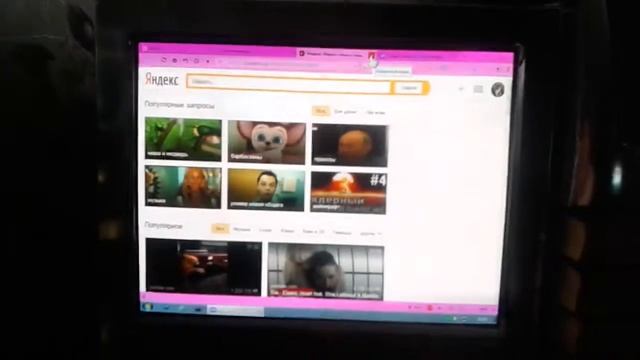Open popular video with red caption banner

click(325, 271)
